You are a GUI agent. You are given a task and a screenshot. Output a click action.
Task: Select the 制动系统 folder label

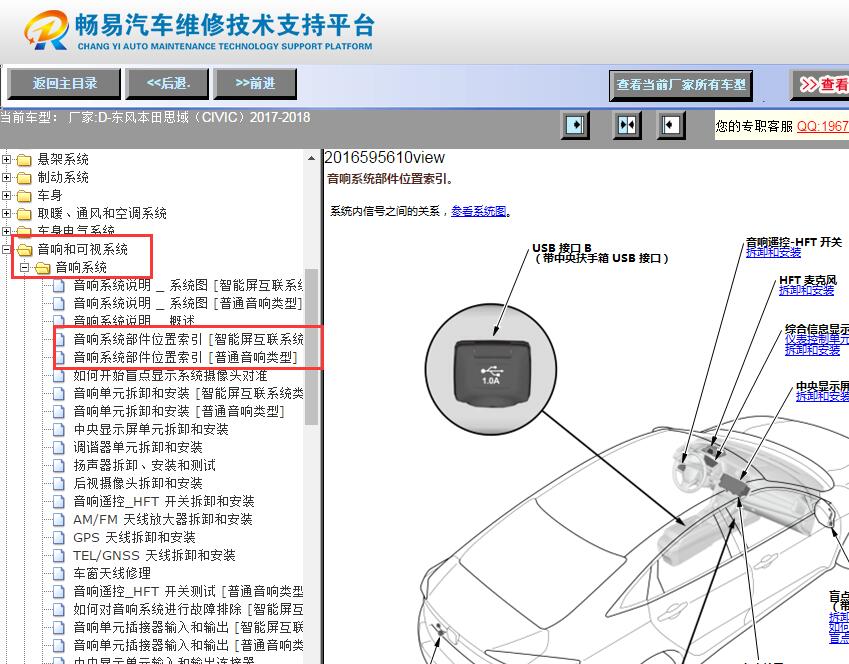pos(63,178)
